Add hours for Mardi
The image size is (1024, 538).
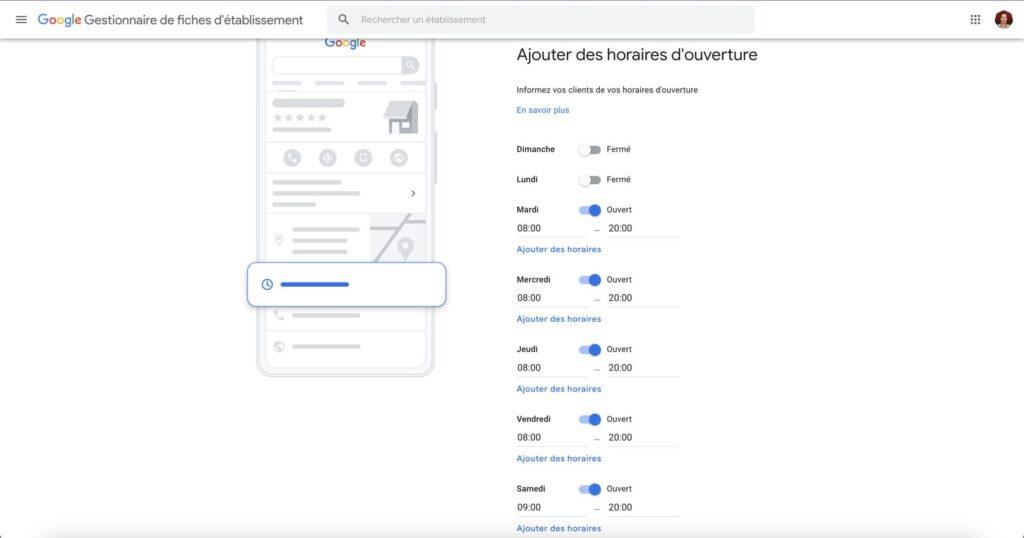click(558, 249)
